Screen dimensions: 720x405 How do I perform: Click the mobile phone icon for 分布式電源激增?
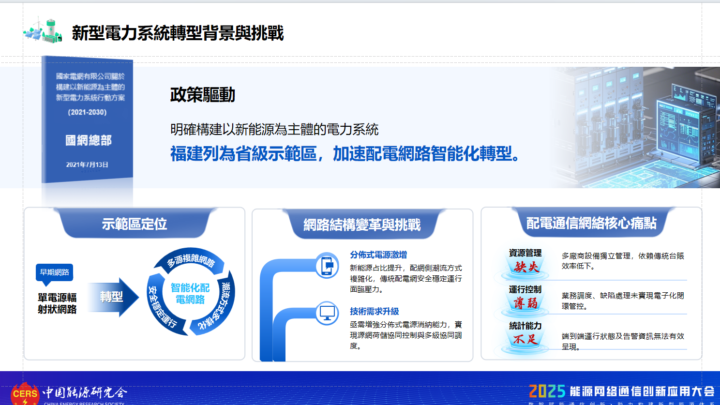click(328, 266)
